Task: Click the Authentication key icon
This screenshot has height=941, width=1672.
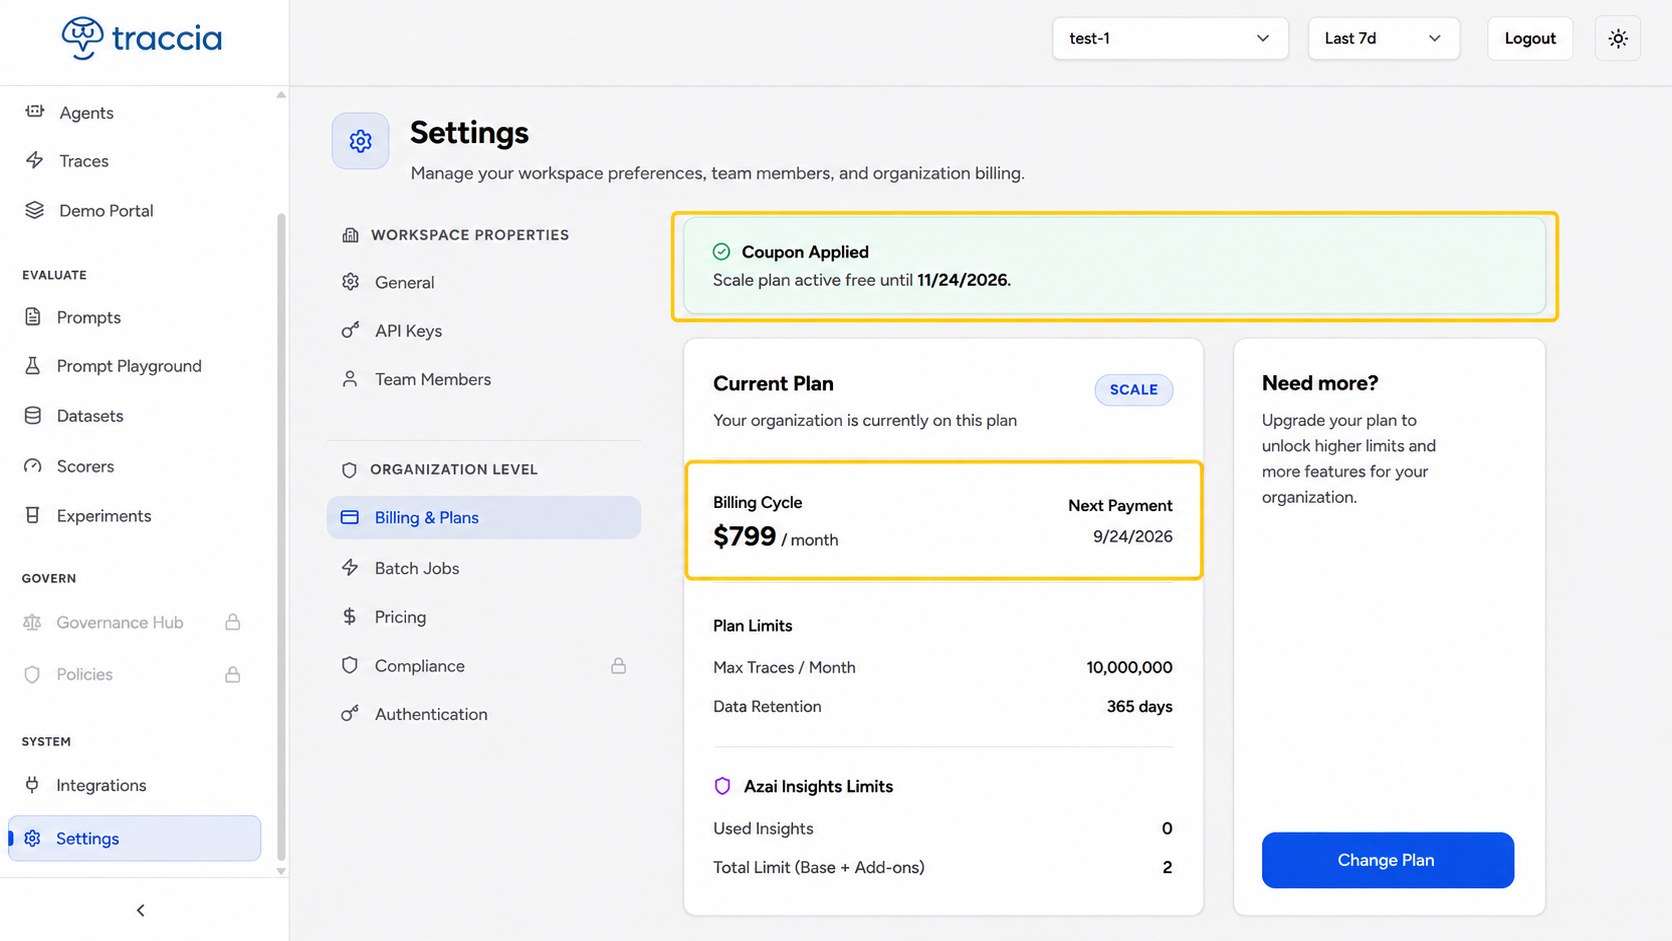Action: click(x=350, y=714)
